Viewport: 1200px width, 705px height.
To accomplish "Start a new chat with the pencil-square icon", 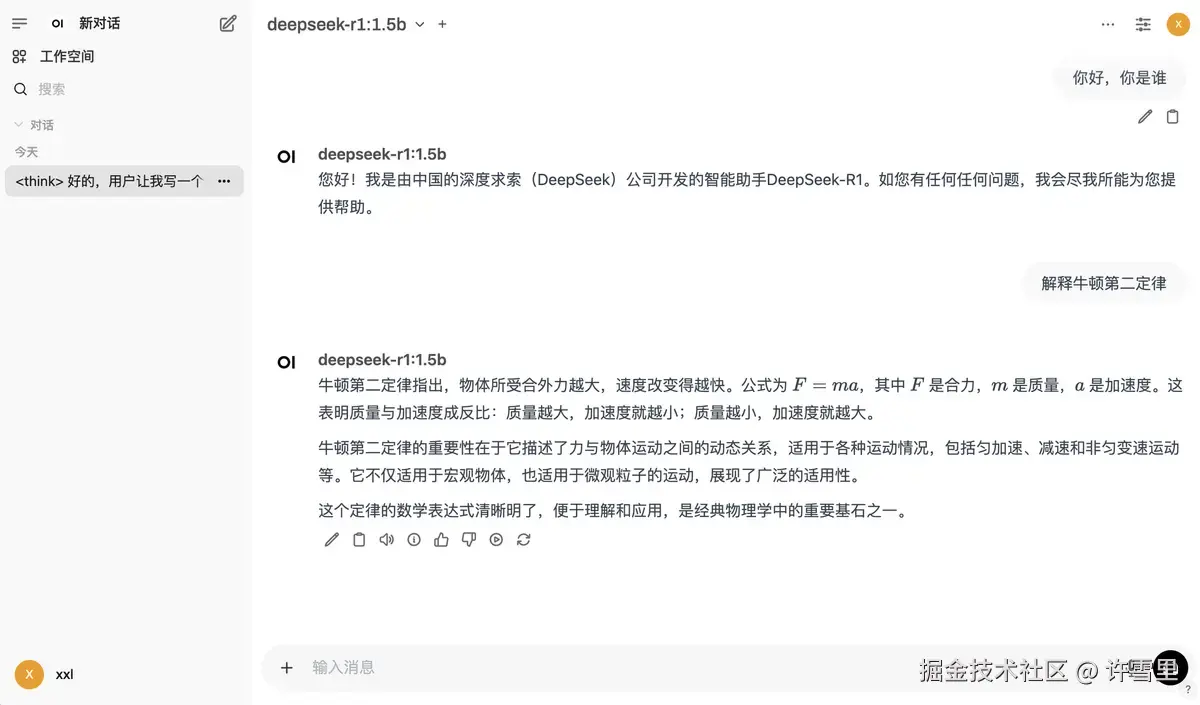I will [228, 23].
